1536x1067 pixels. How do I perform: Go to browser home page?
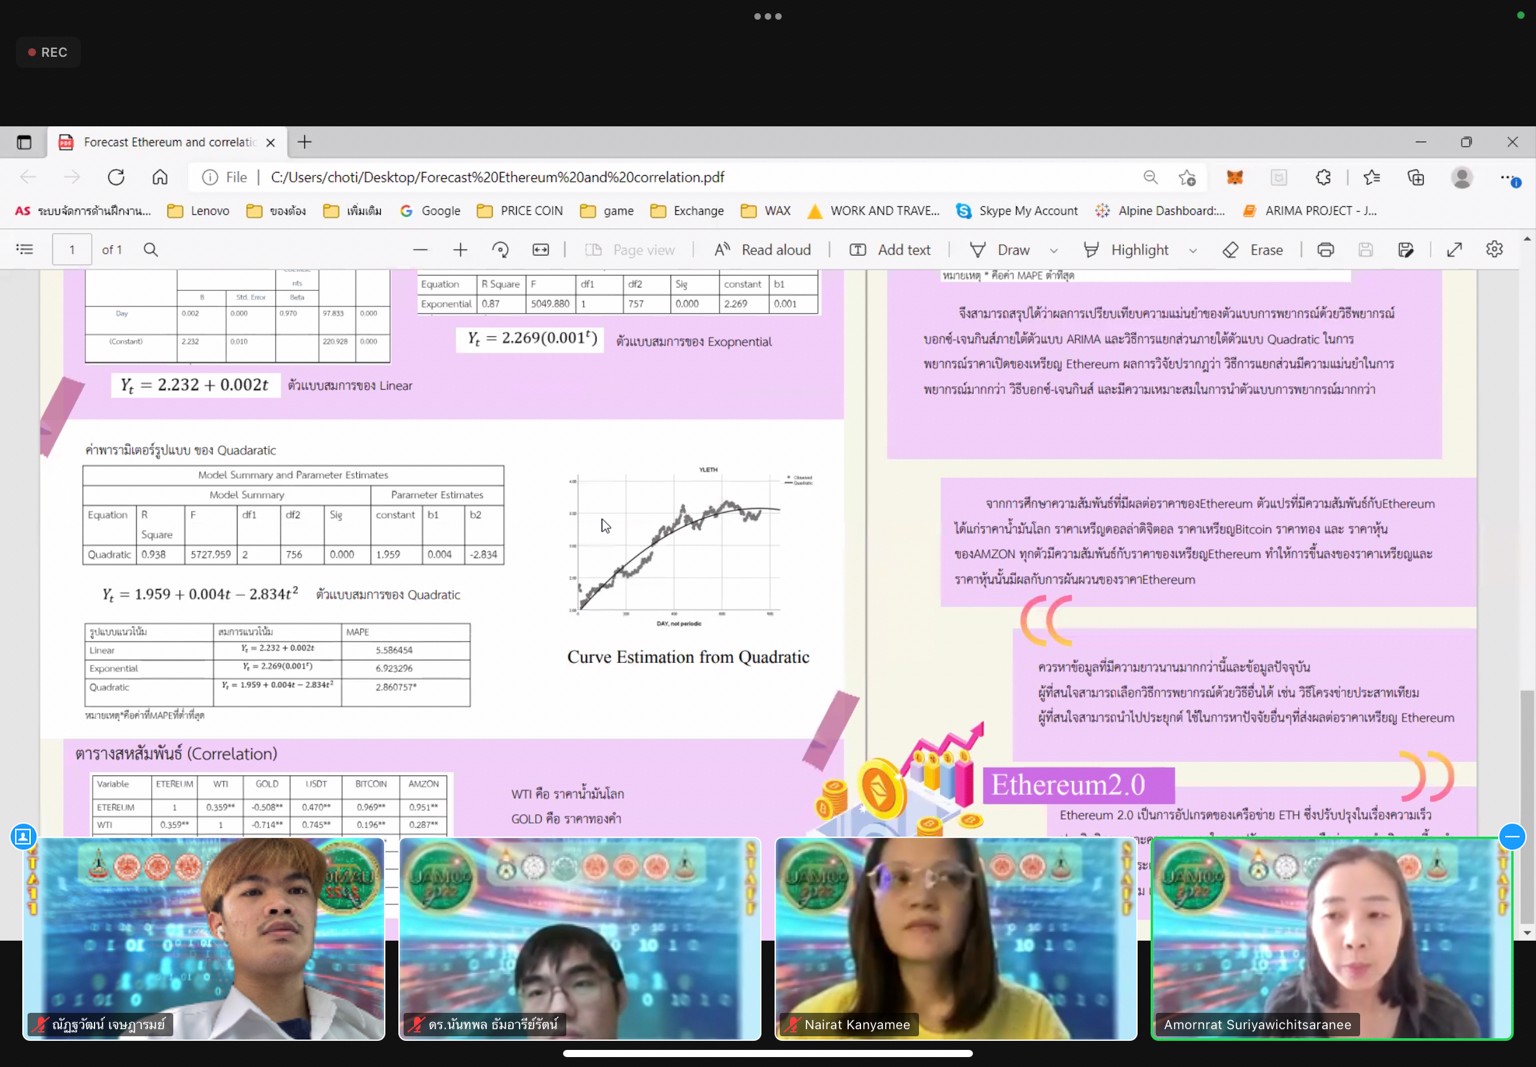[160, 177]
